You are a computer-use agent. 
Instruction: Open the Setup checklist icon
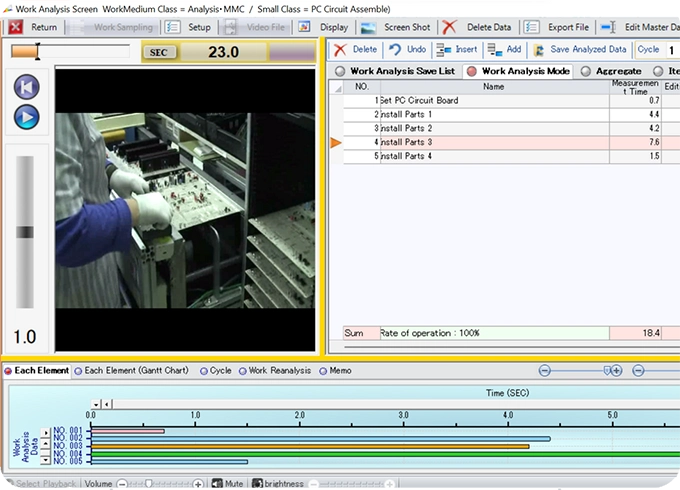pos(173,27)
